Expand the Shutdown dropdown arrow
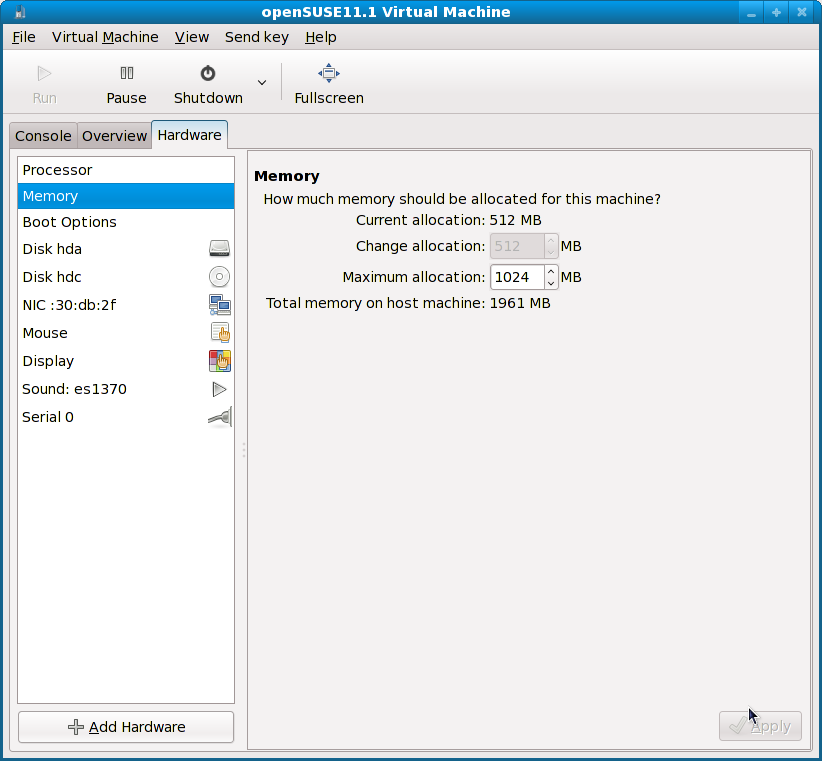Screen dimensions: 822x761 (x=262, y=83)
